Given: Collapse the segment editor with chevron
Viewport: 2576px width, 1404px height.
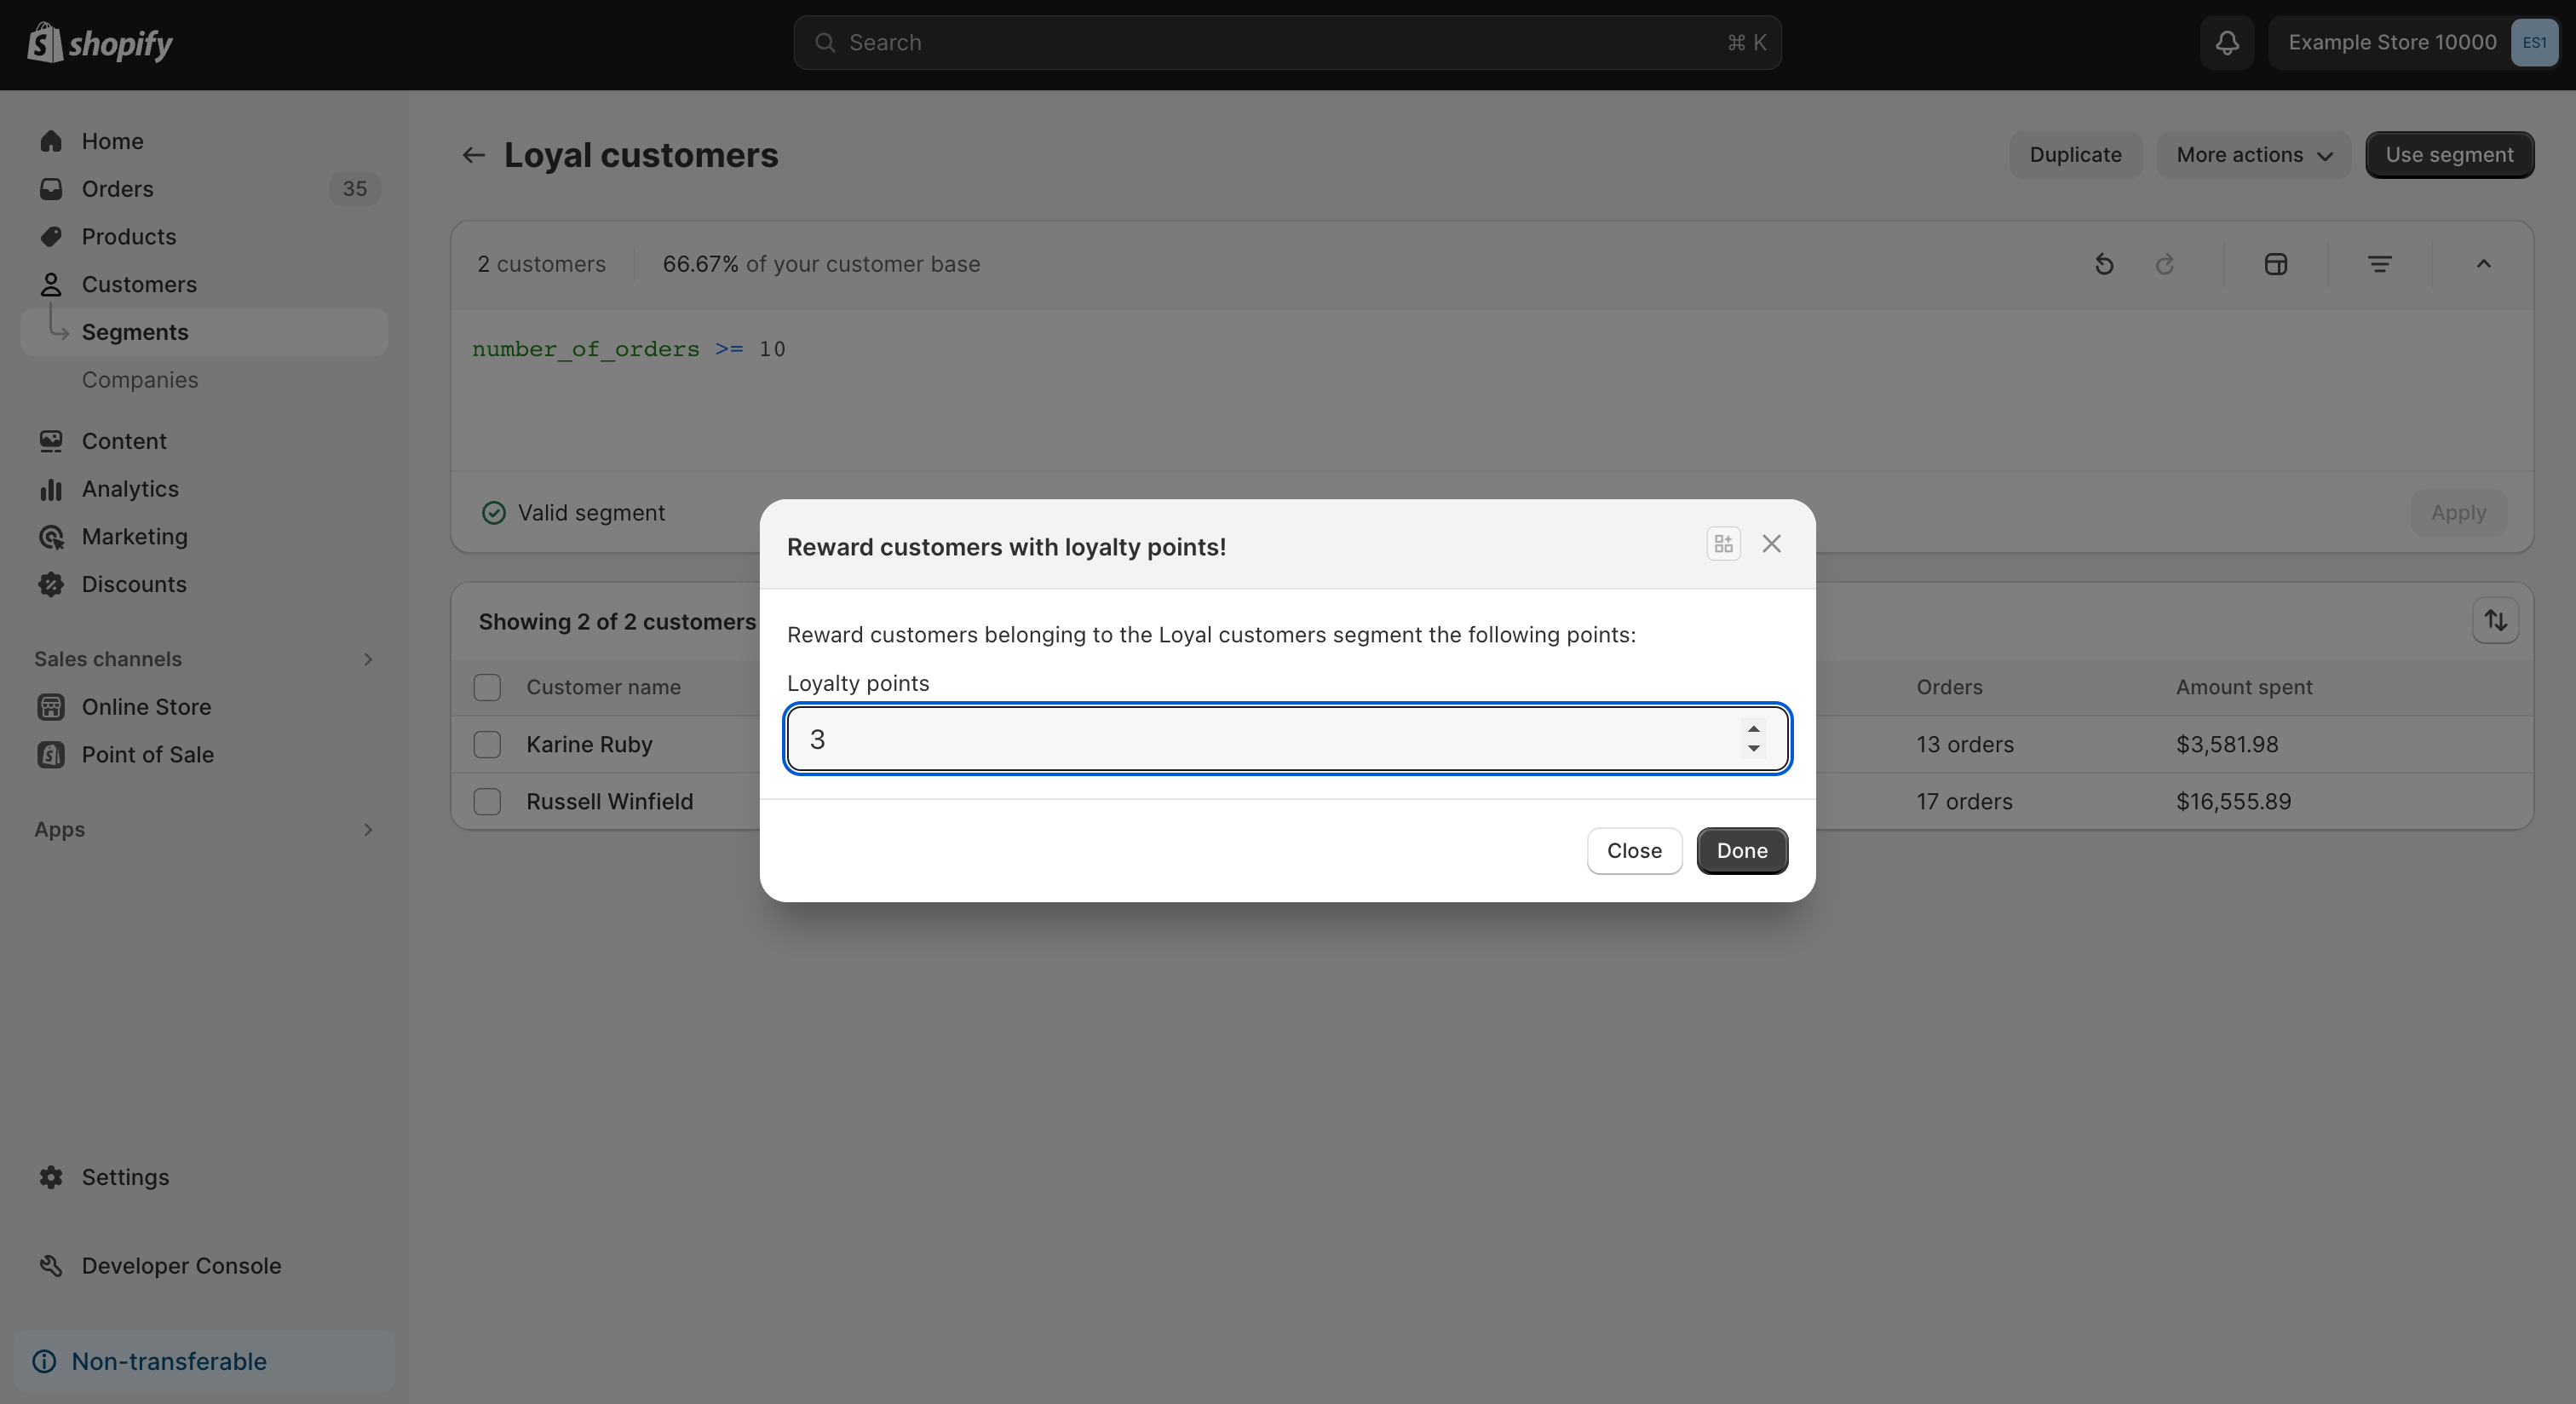Looking at the screenshot, I should [x=2483, y=264].
